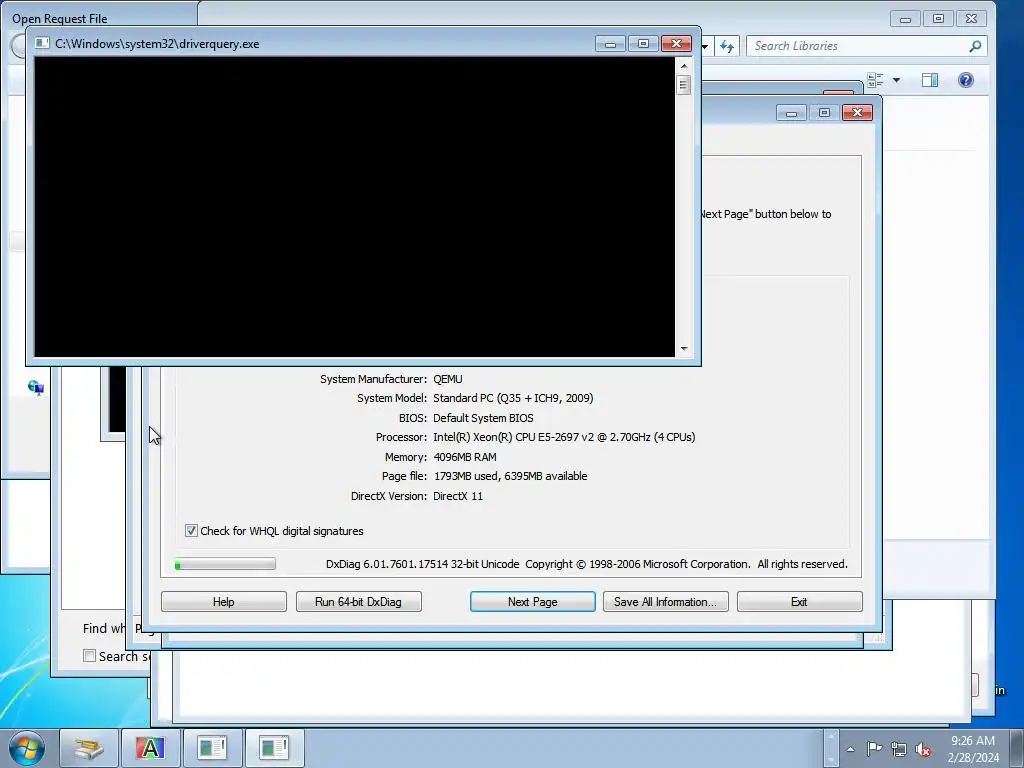The image size is (1024, 768).
Task: Click the console vertical scrollbar thumb
Action: click(x=684, y=85)
